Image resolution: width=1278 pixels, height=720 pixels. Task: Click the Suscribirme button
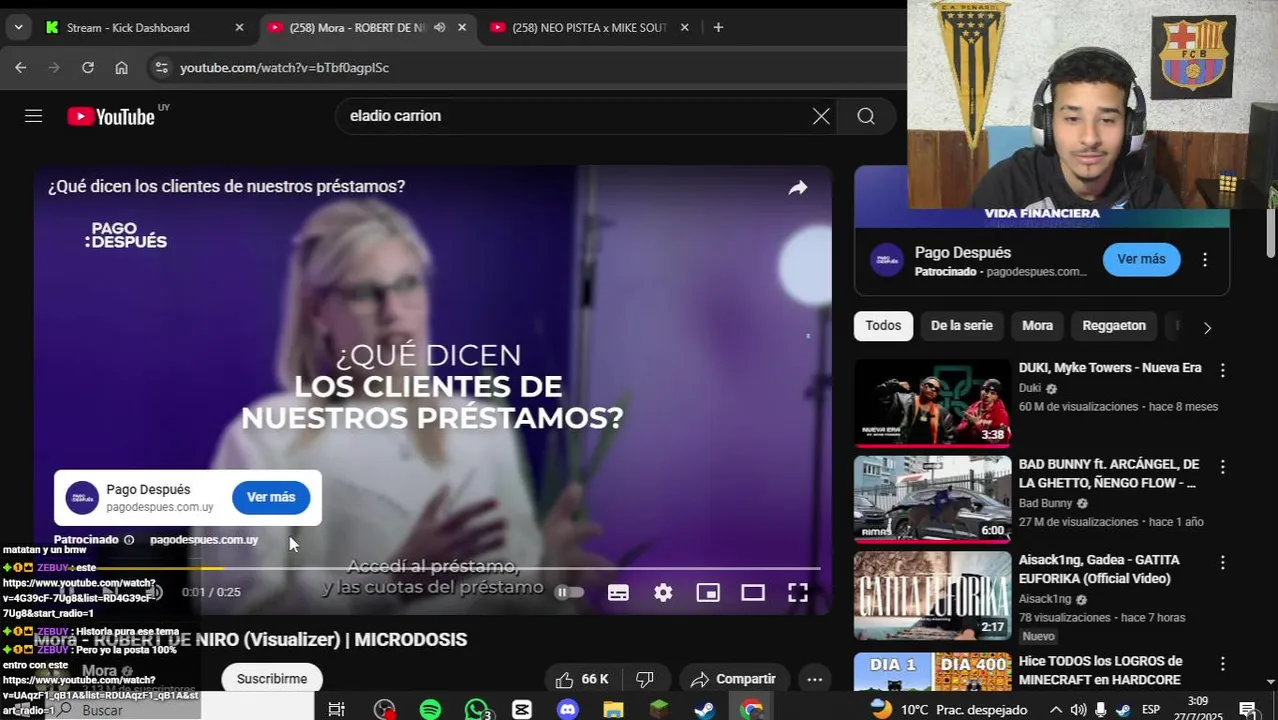[272, 679]
